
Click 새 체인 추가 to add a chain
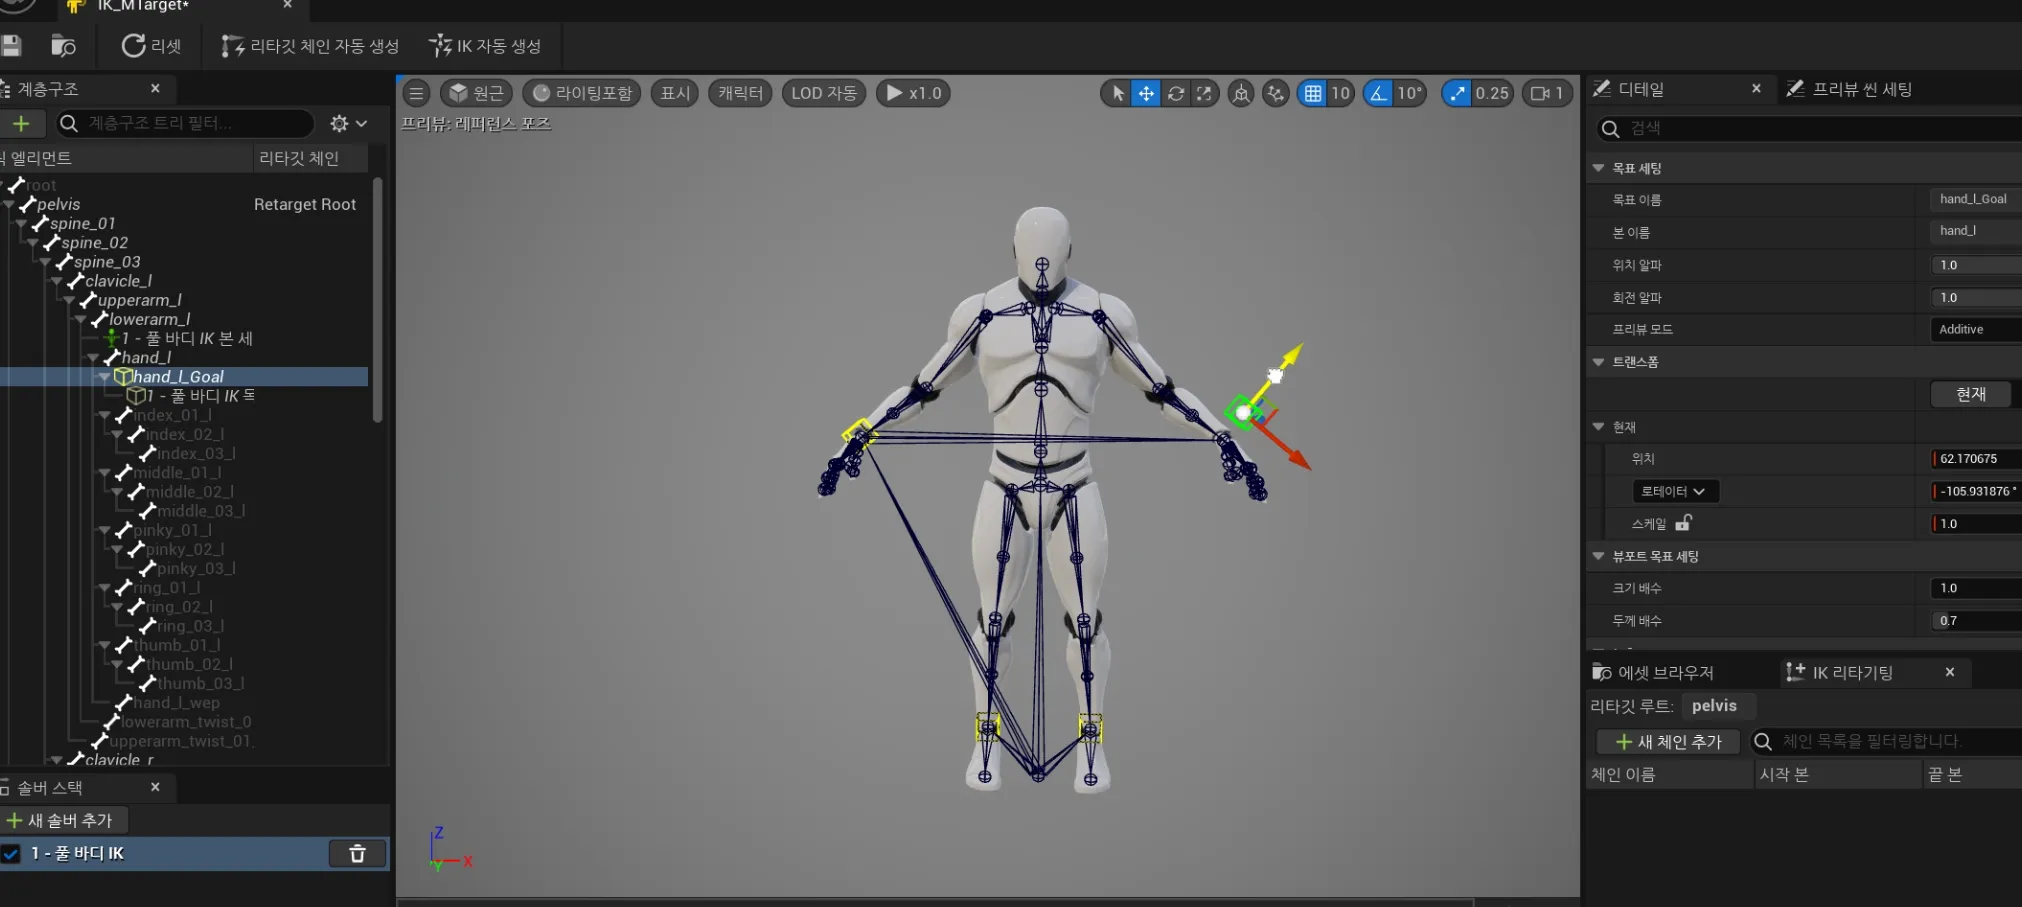[x=1668, y=741]
